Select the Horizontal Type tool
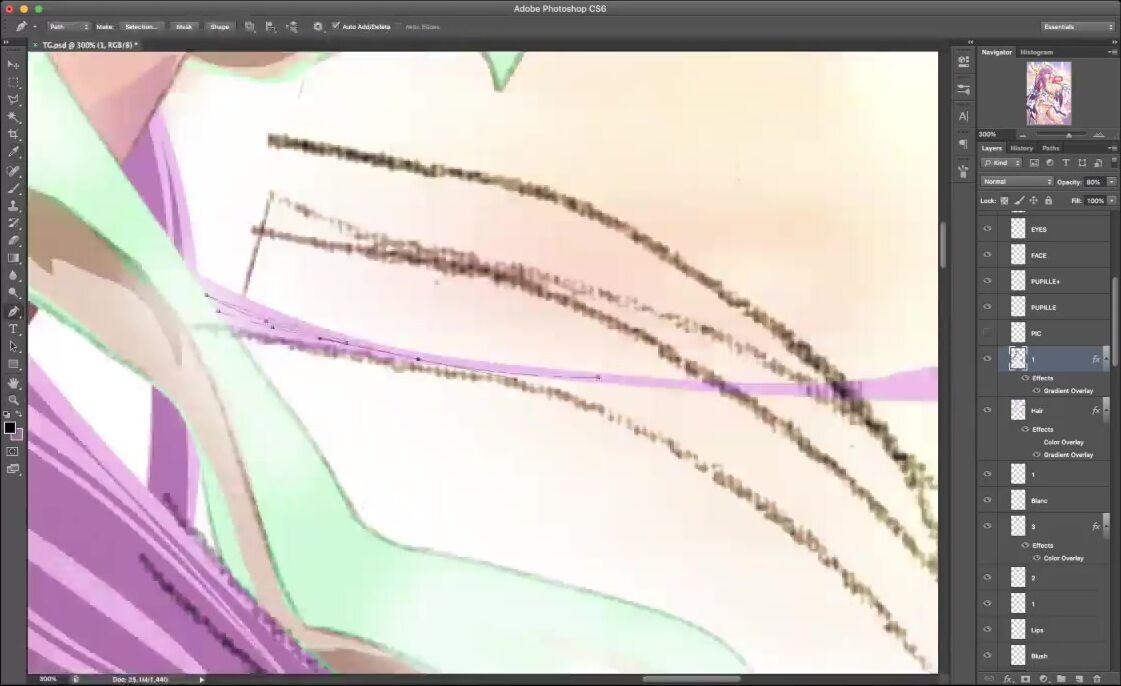The height and width of the screenshot is (686, 1121). (13, 329)
